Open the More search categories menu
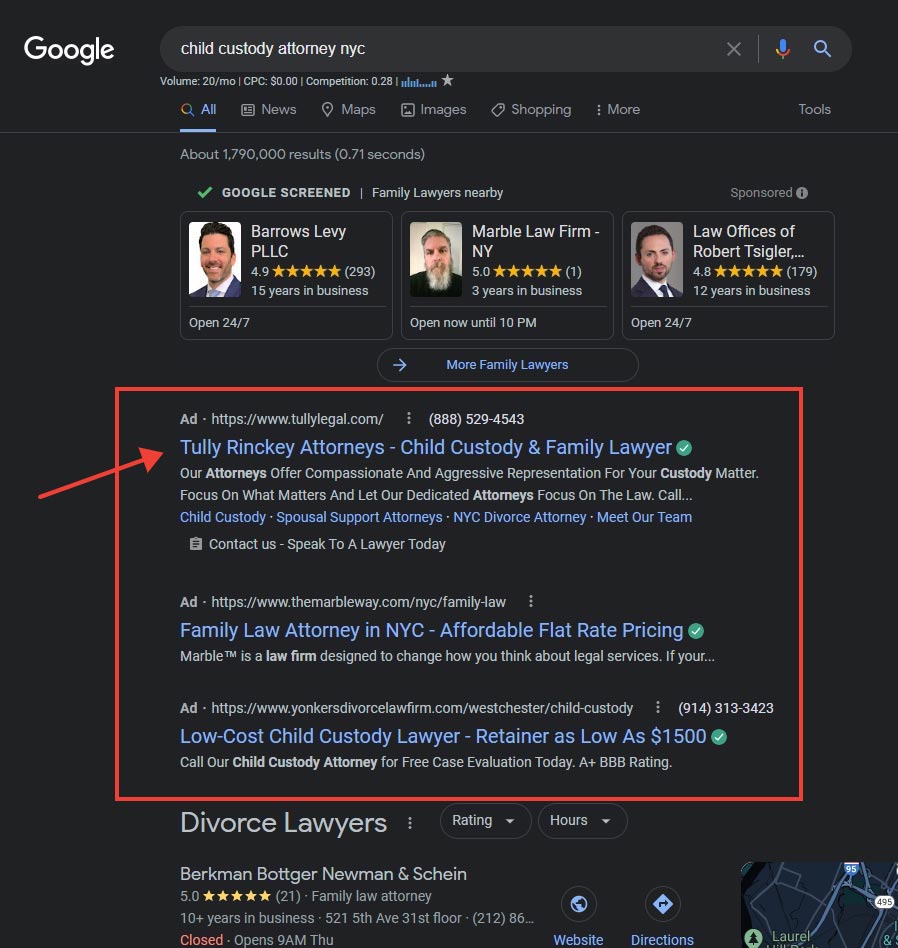Viewport: 898px width, 948px height. coord(617,109)
